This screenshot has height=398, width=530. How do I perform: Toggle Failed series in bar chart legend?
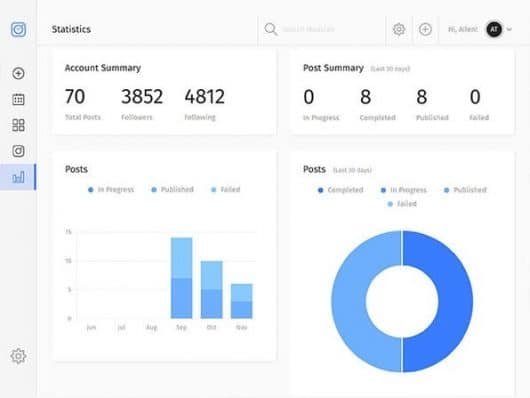coord(225,190)
